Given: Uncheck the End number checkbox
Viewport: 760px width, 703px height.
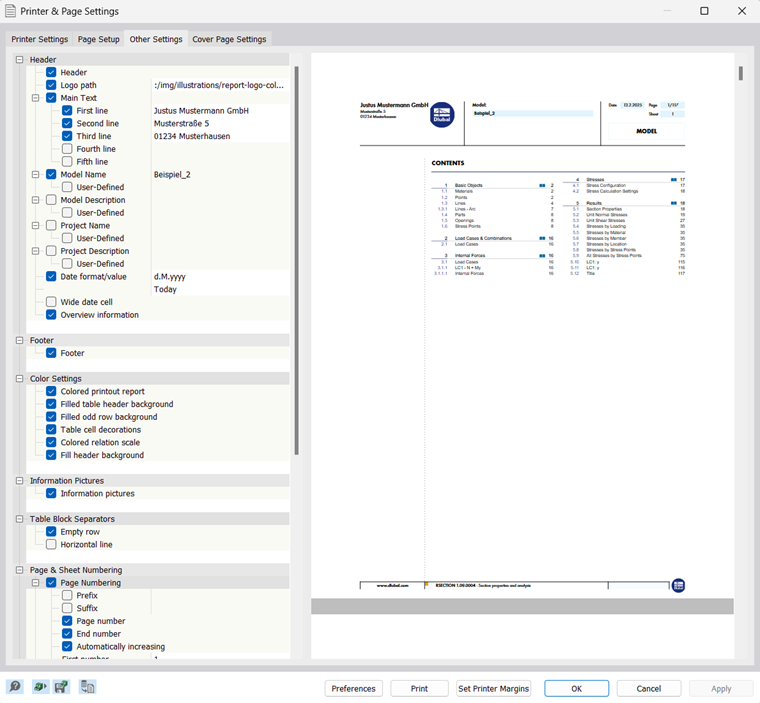Looking at the screenshot, I should pos(67,634).
